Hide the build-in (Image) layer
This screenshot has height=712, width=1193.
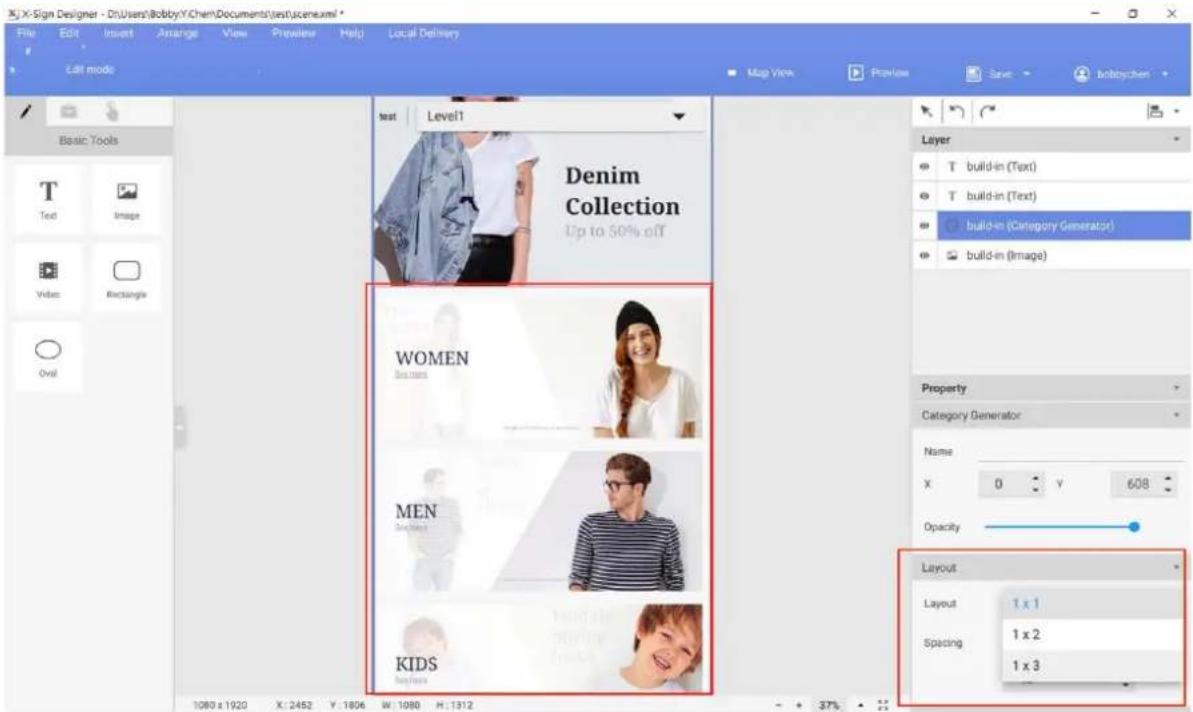point(924,256)
